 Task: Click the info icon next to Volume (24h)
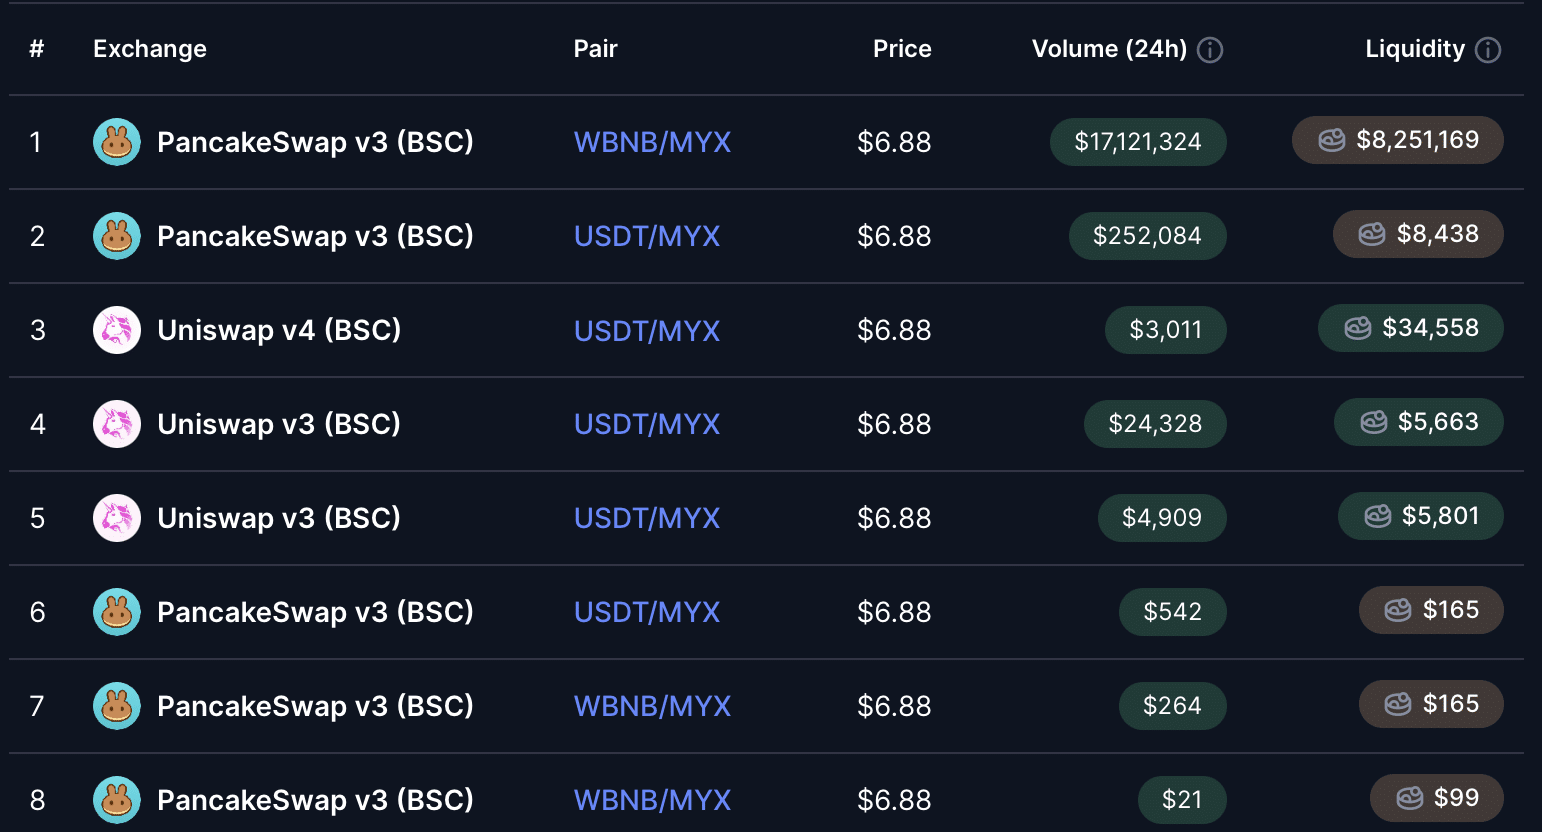tap(1210, 49)
